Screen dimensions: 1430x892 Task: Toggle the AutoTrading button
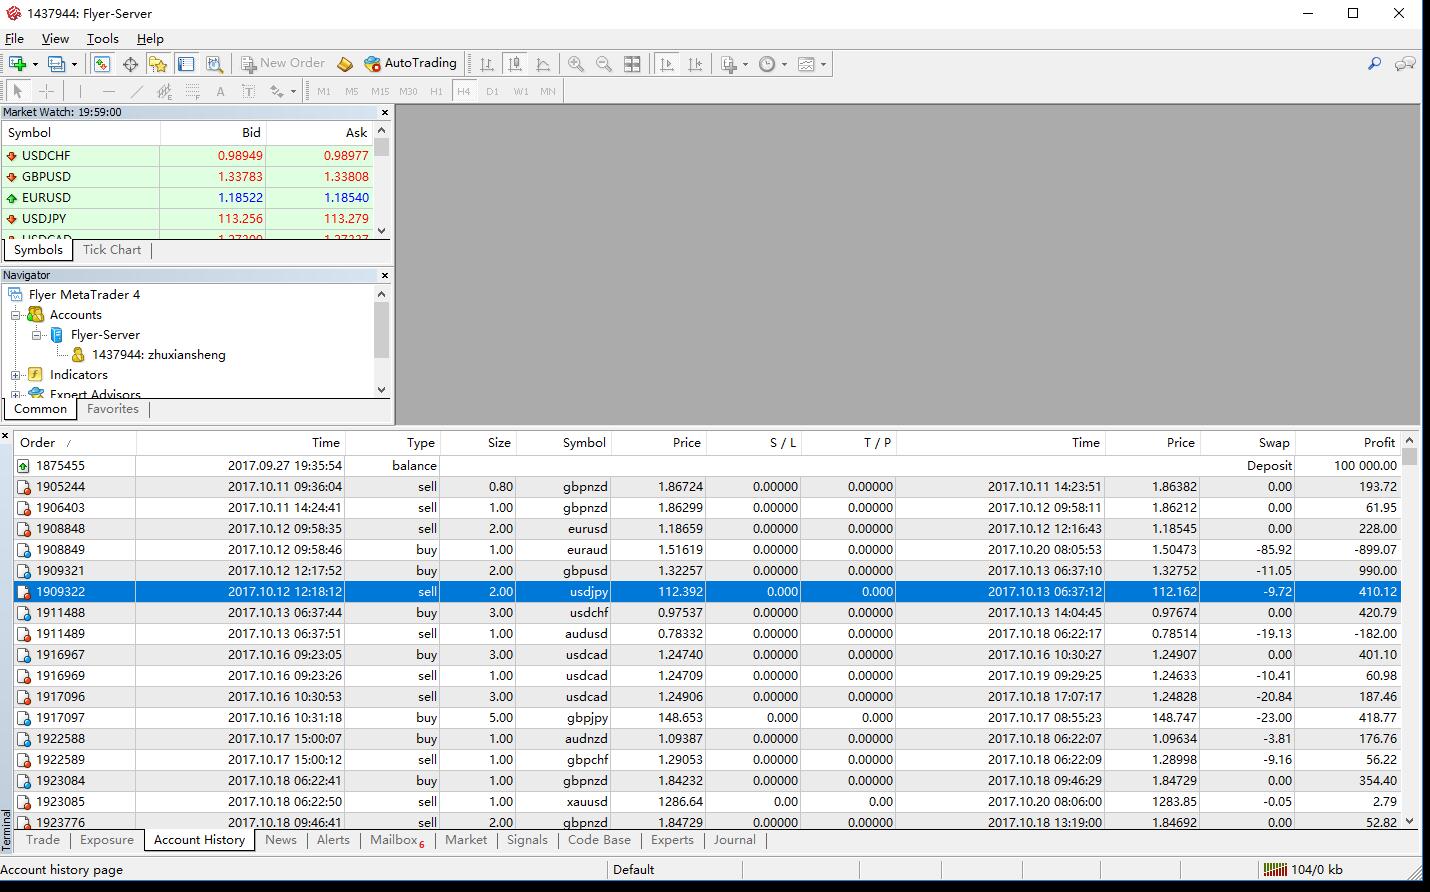click(410, 63)
